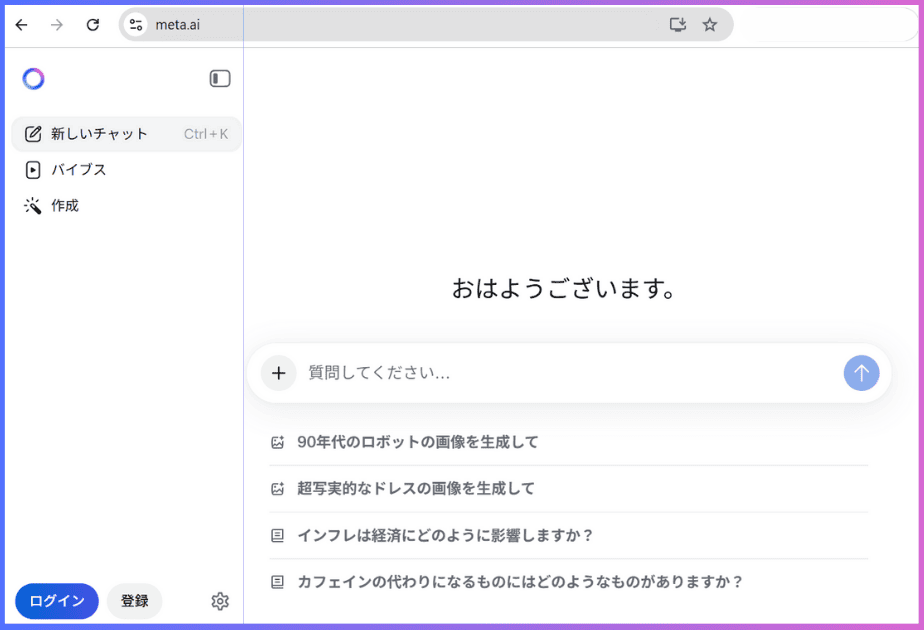Collapse the sidebar with the panel icon
Image resolution: width=924 pixels, height=630 pixels.
pyautogui.click(x=219, y=78)
